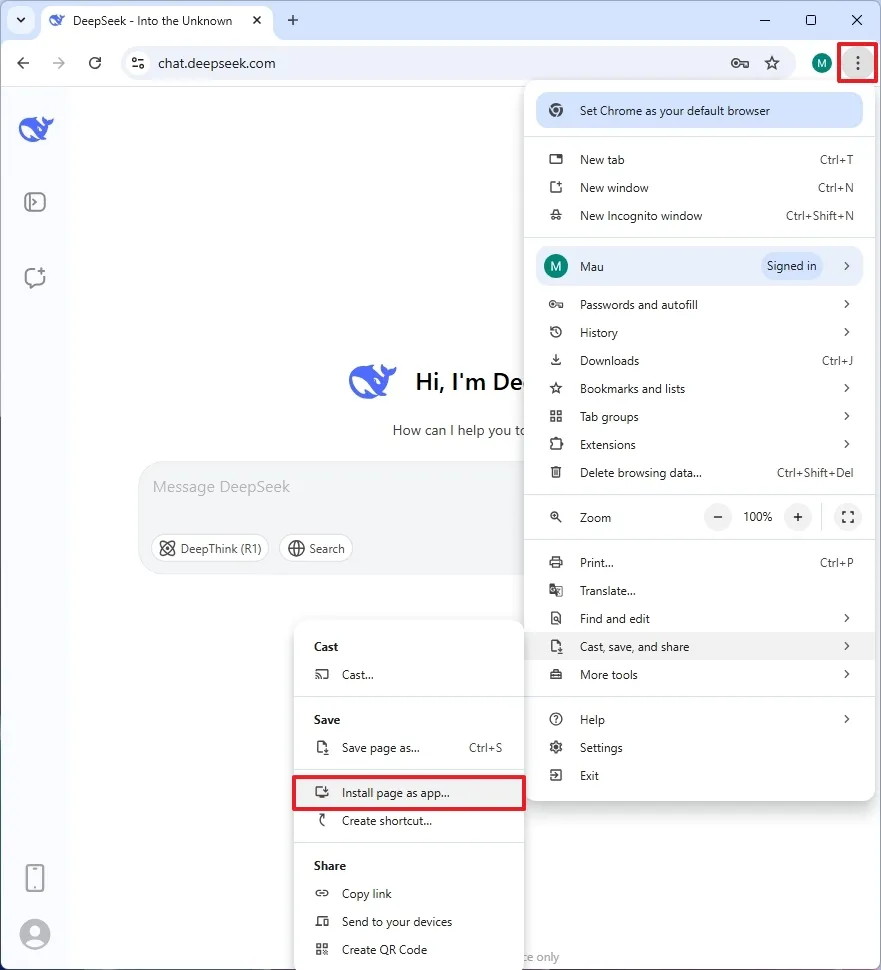Open a new chat using the sidebar icon
Image resolution: width=881 pixels, height=970 pixels.
[x=35, y=278]
